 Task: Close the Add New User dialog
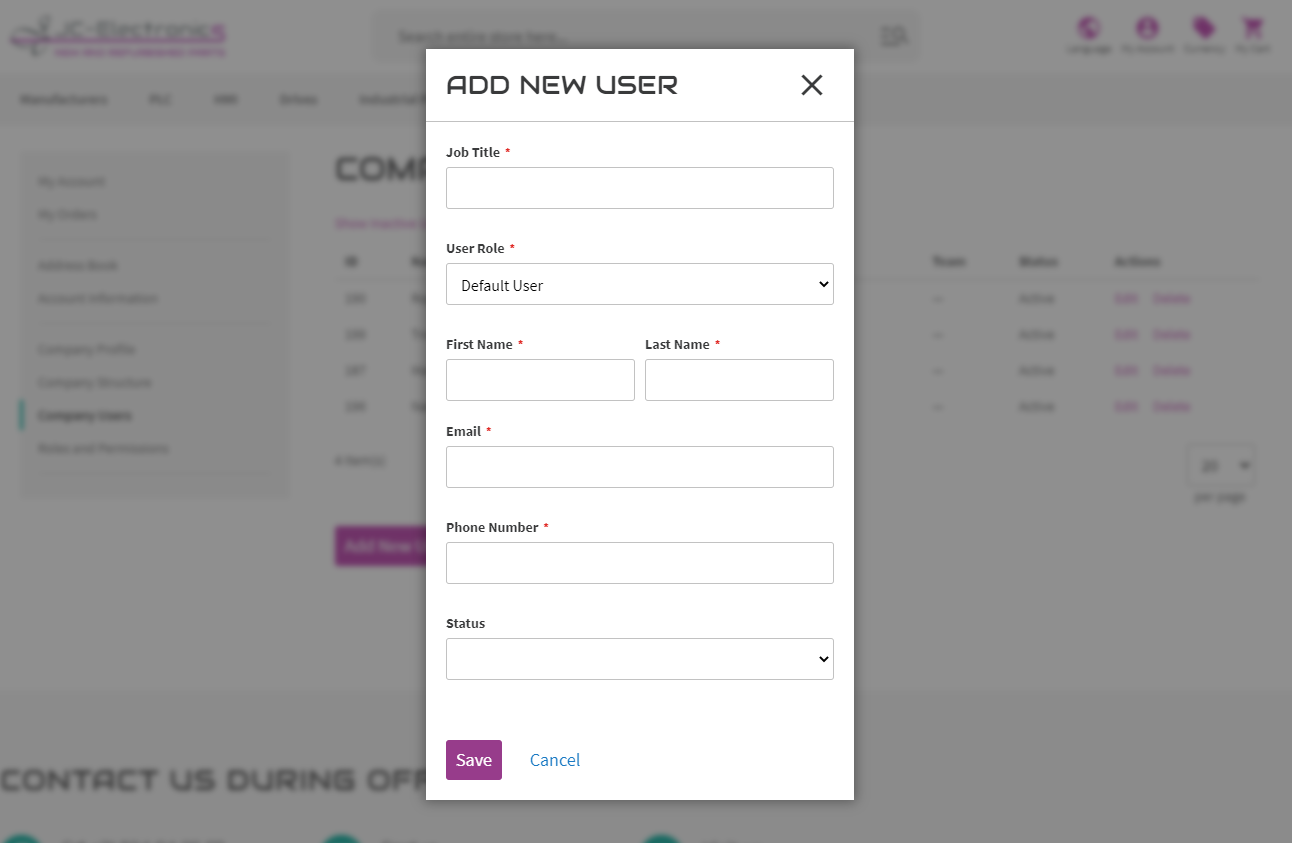tap(812, 85)
